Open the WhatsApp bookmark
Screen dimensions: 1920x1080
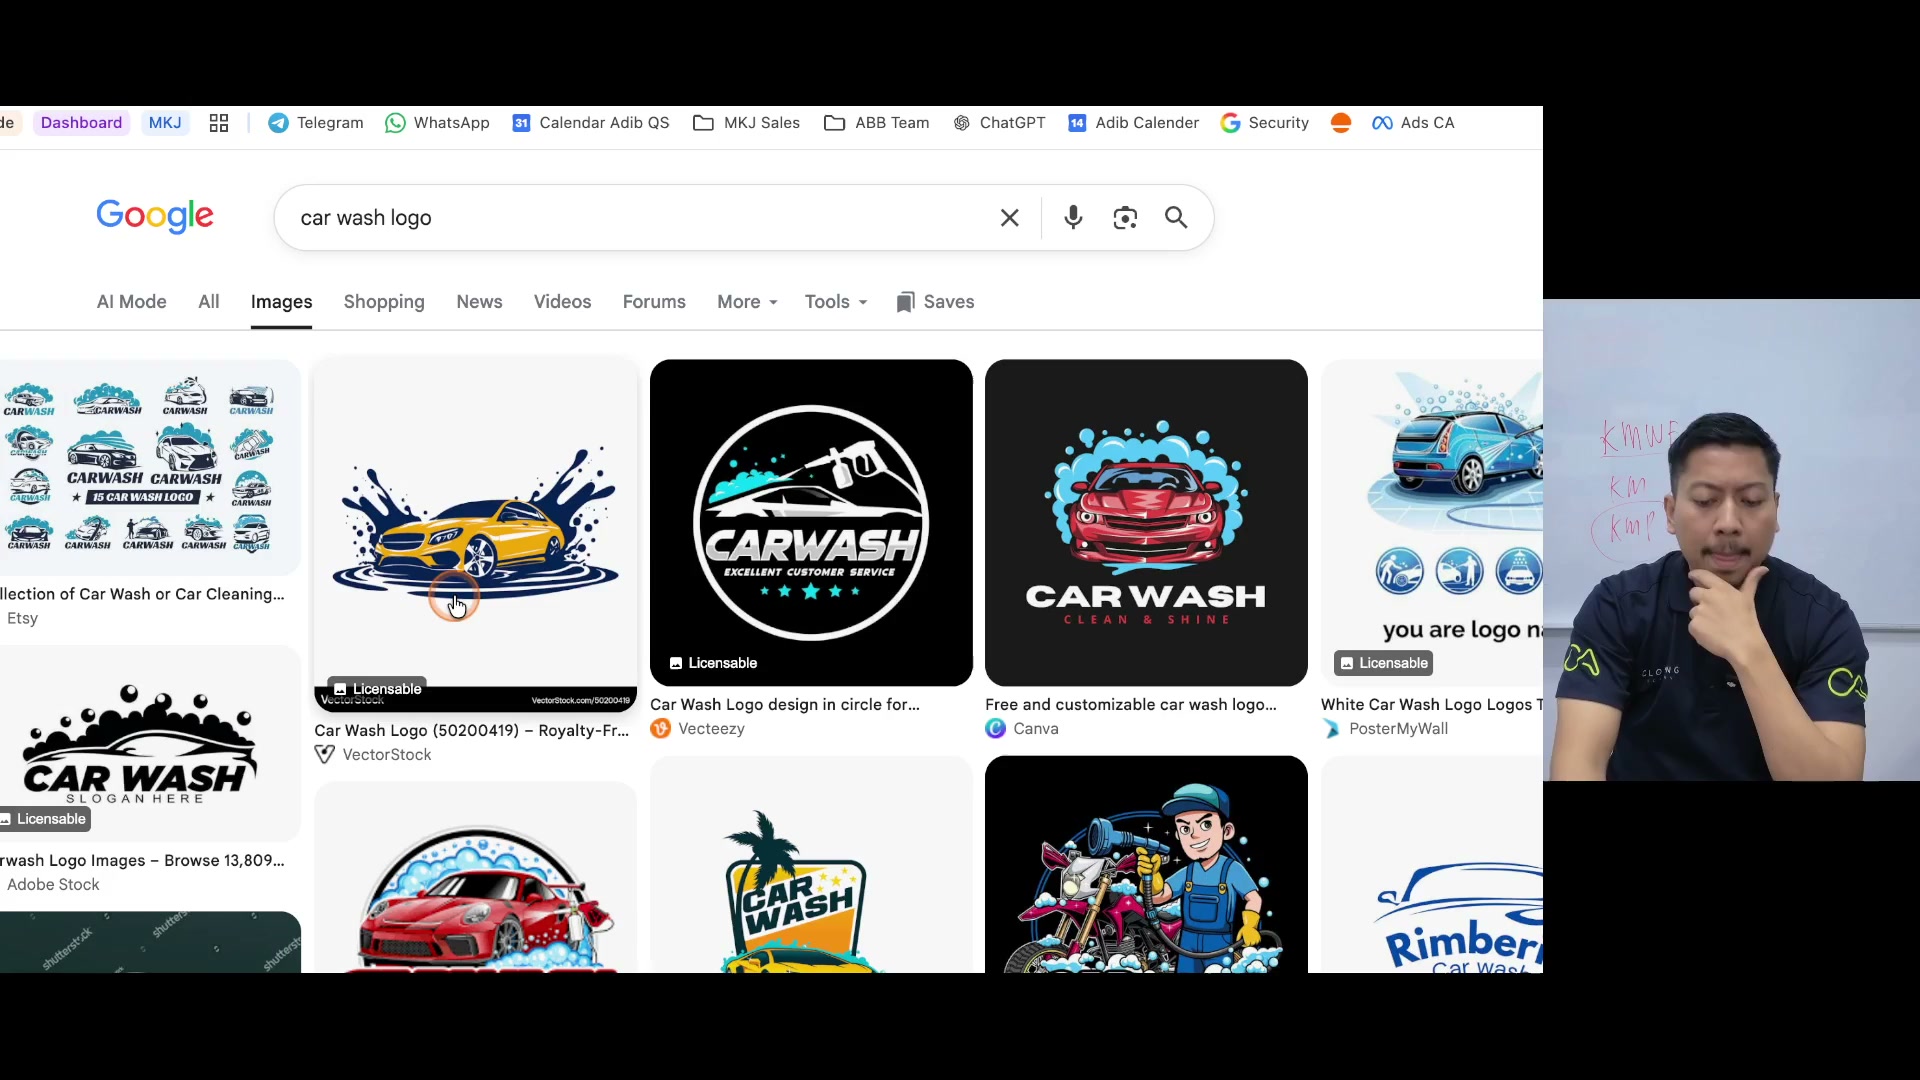click(x=437, y=123)
